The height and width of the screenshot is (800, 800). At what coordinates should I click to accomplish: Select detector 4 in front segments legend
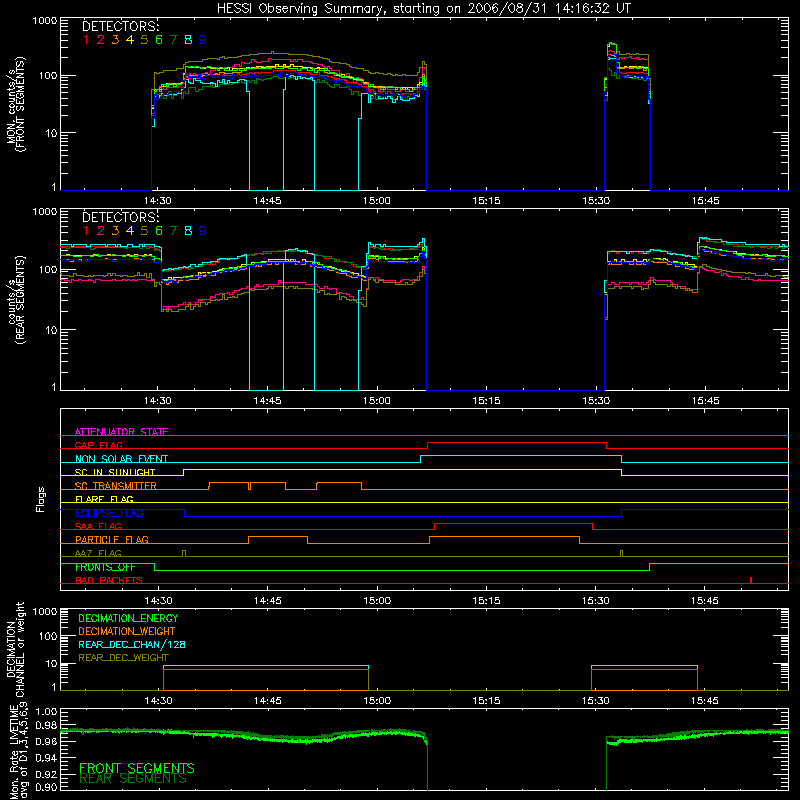coord(130,40)
